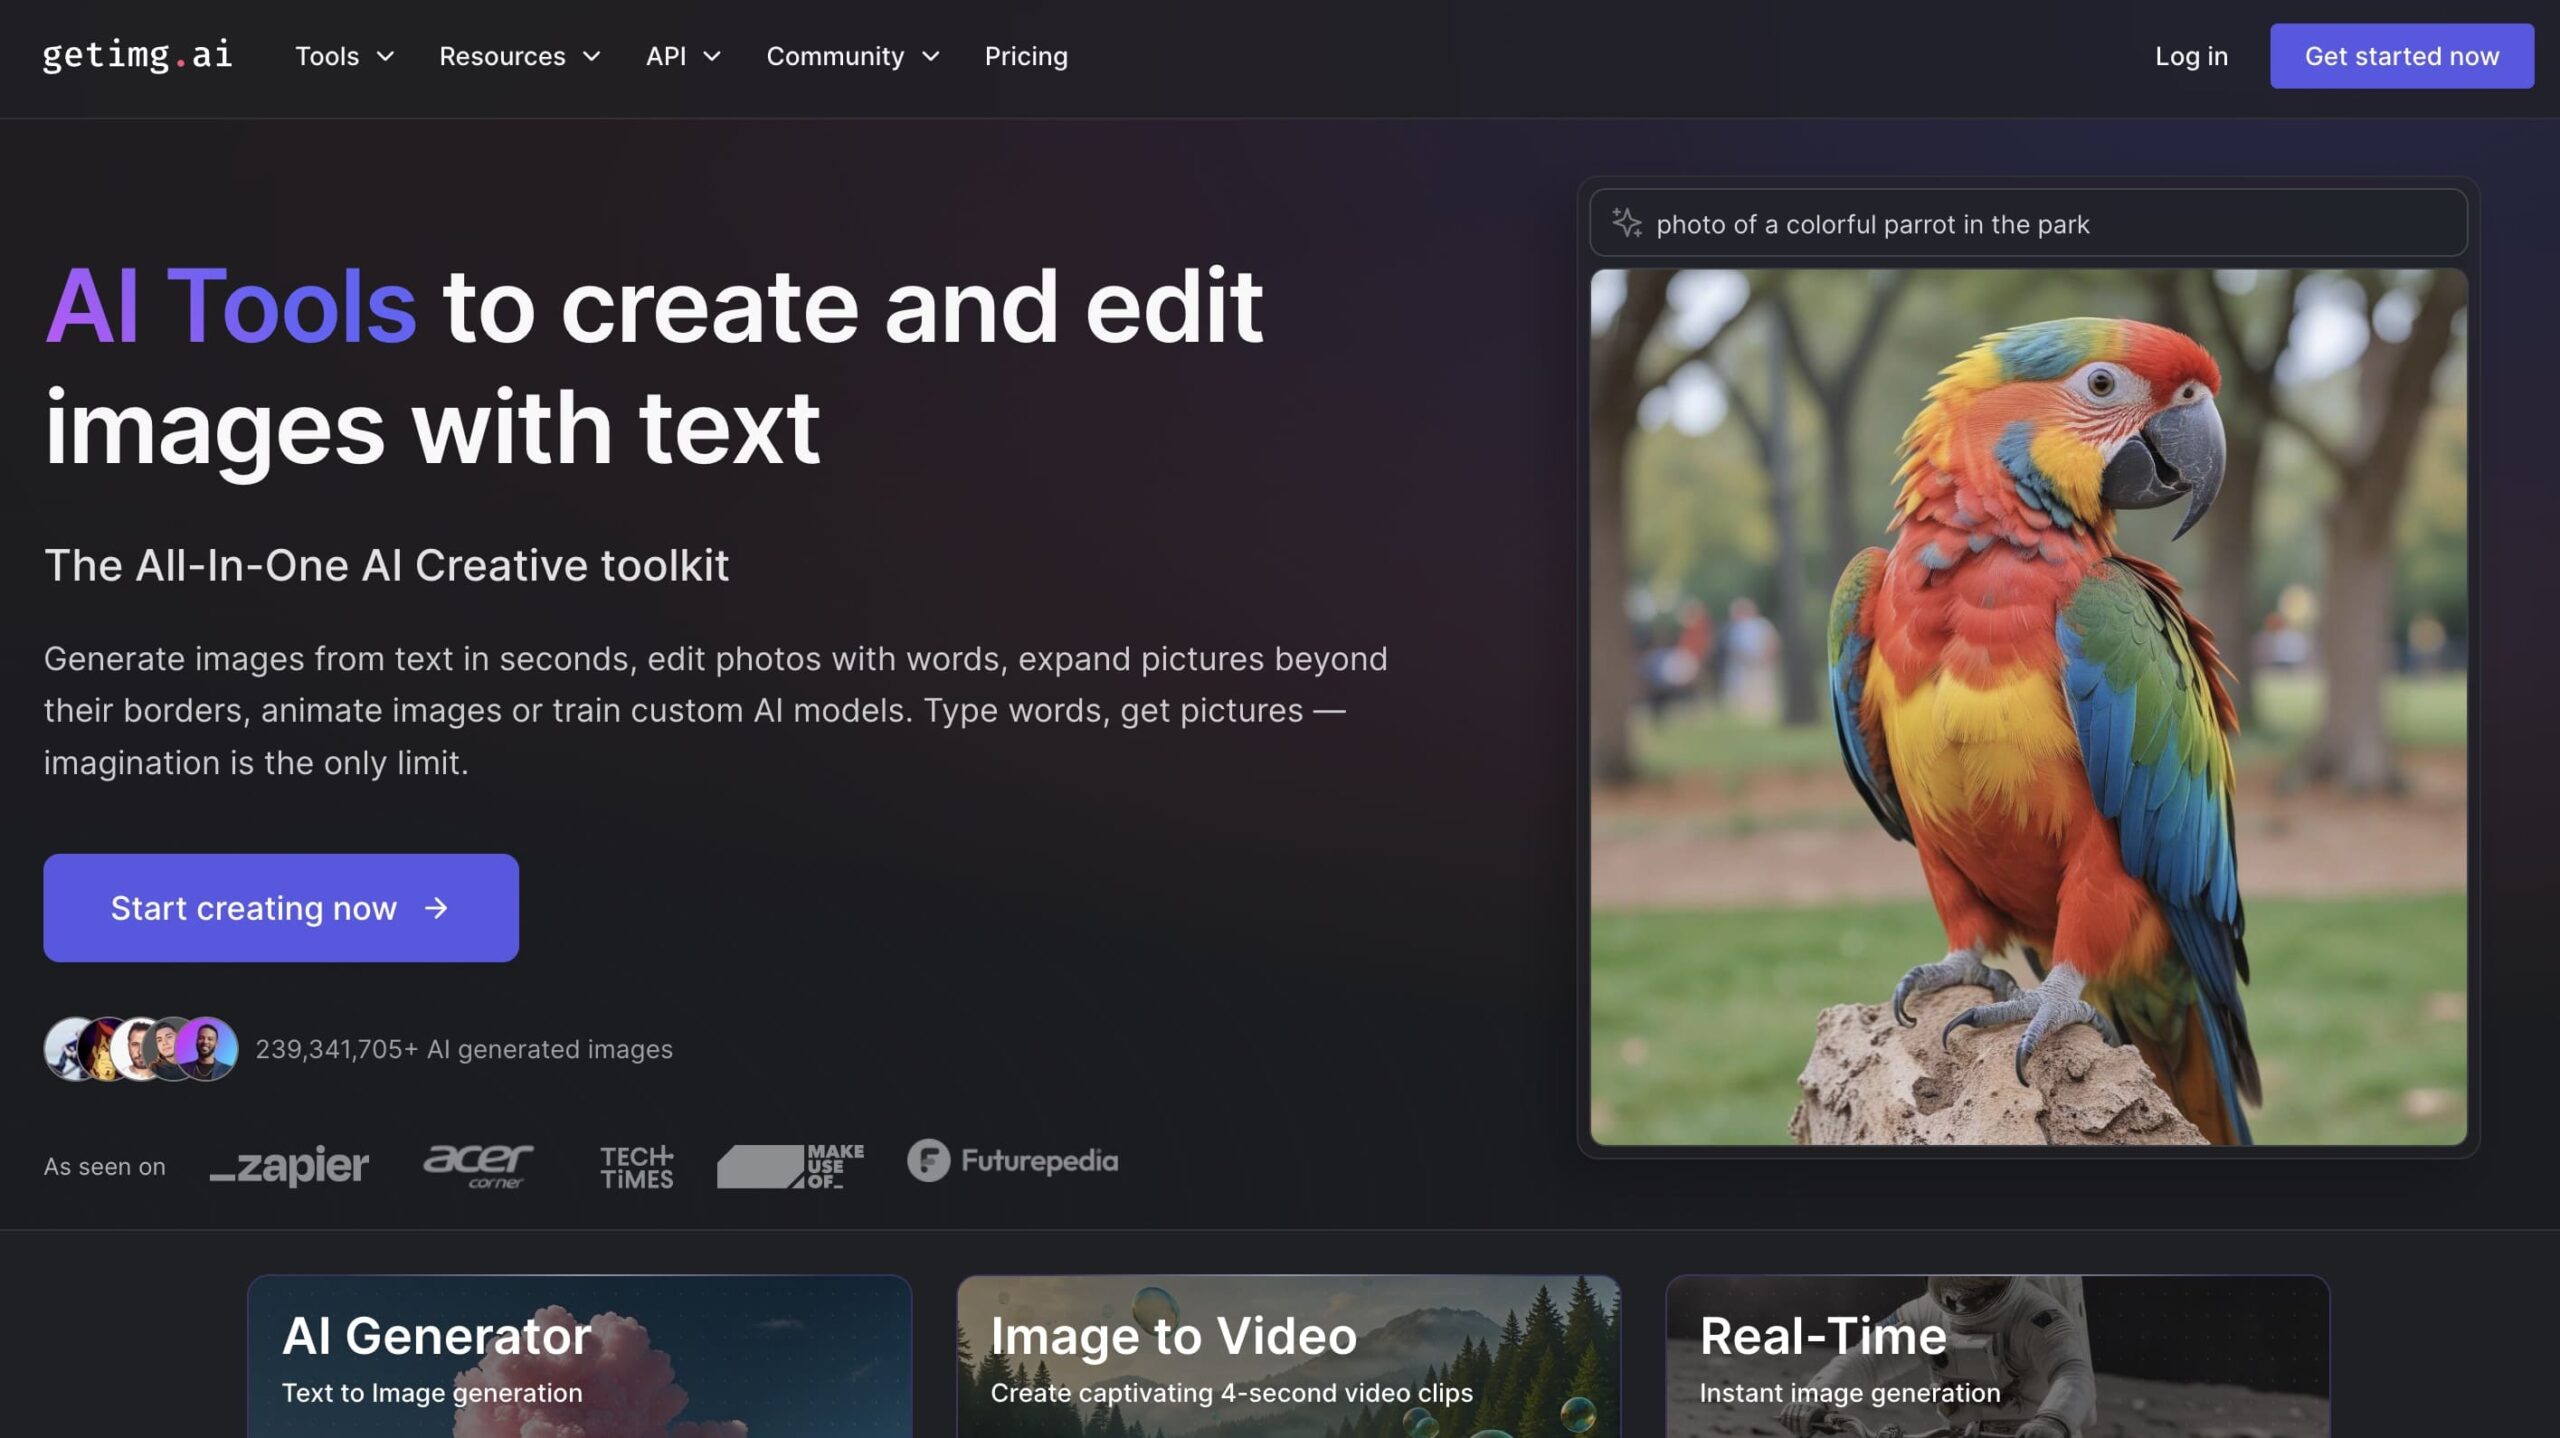Click the Log in link
The image size is (2560, 1438).
(2190, 56)
